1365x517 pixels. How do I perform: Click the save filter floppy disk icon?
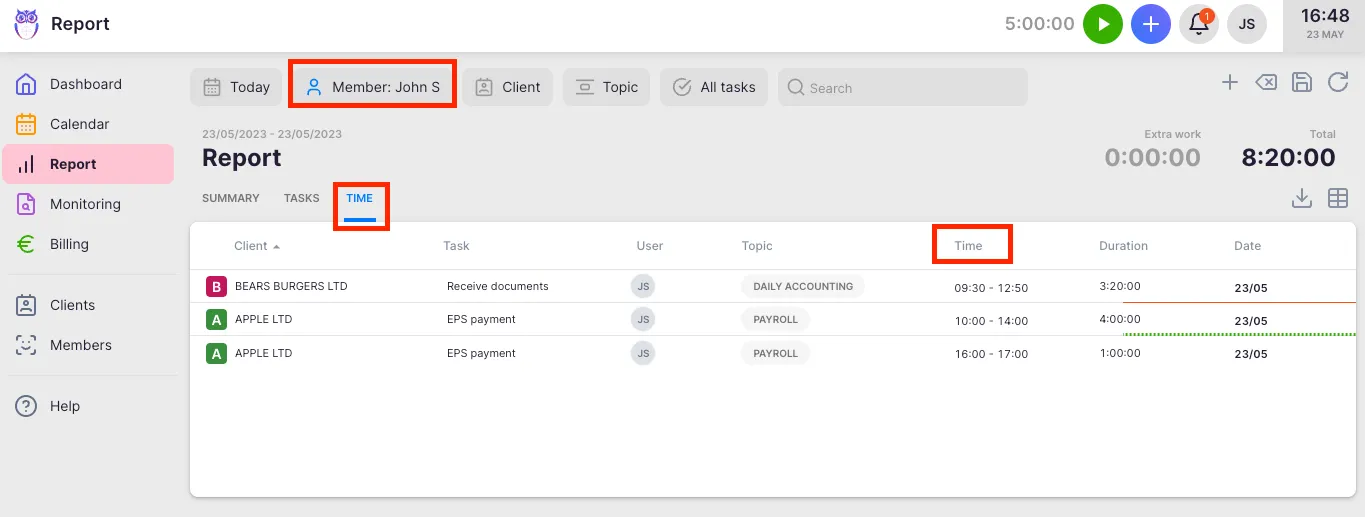[1302, 83]
